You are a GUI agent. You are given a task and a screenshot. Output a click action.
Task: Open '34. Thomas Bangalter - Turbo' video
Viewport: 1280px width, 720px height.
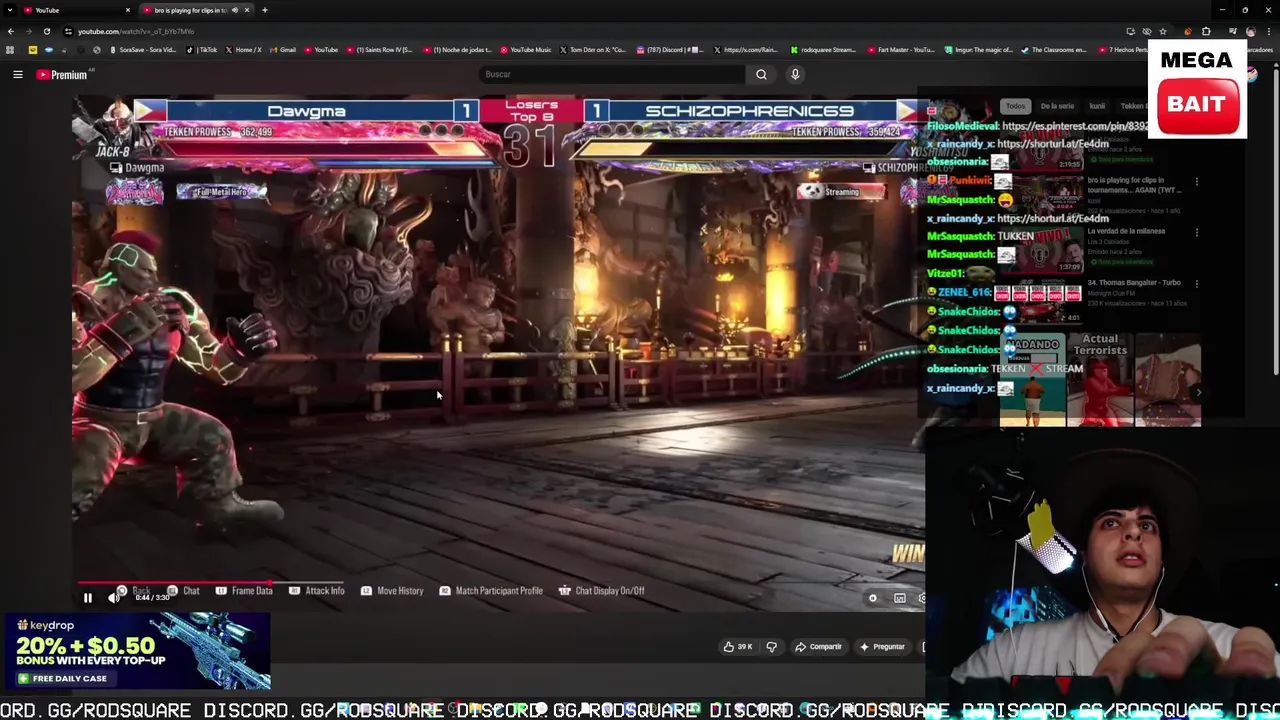1136,282
